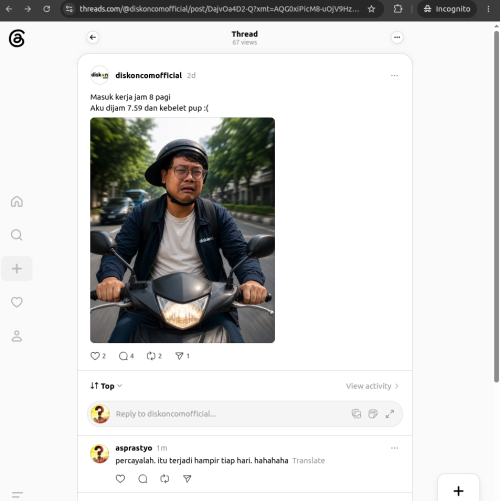The width and height of the screenshot is (500, 501).
Task: Share asprastyo's comment
Action: point(187,479)
